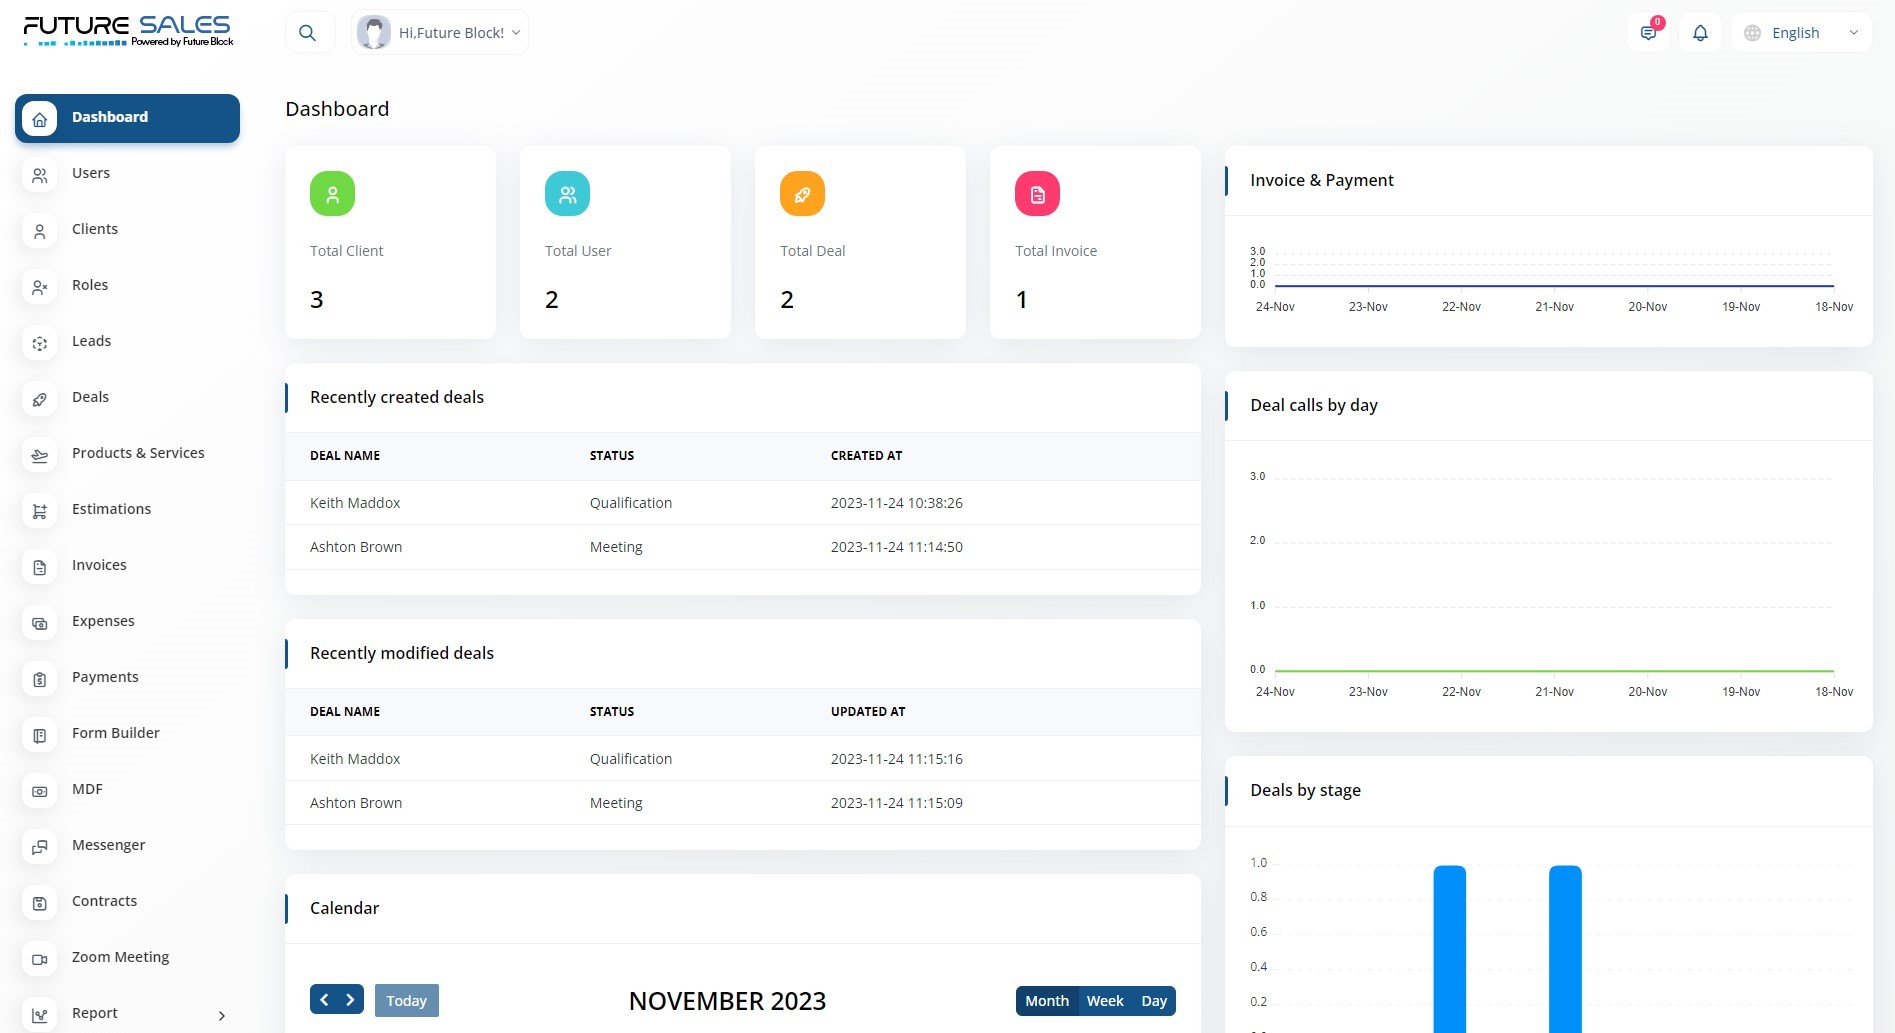Image resolution: width=1895 pixels, height=1033 pixels.
Task: Click the teal Total User icon
Action: [567, 194]
